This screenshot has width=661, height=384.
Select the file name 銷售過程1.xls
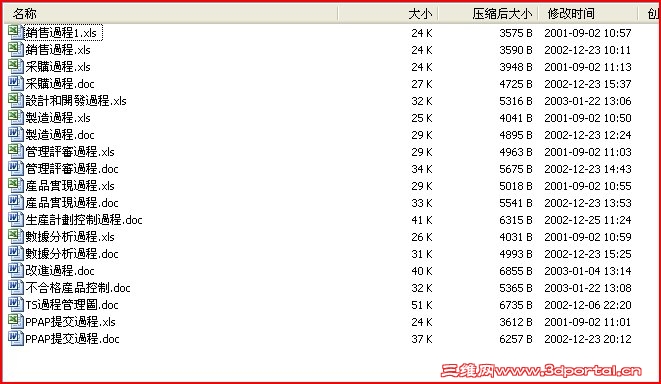click(x=61, y=33)
